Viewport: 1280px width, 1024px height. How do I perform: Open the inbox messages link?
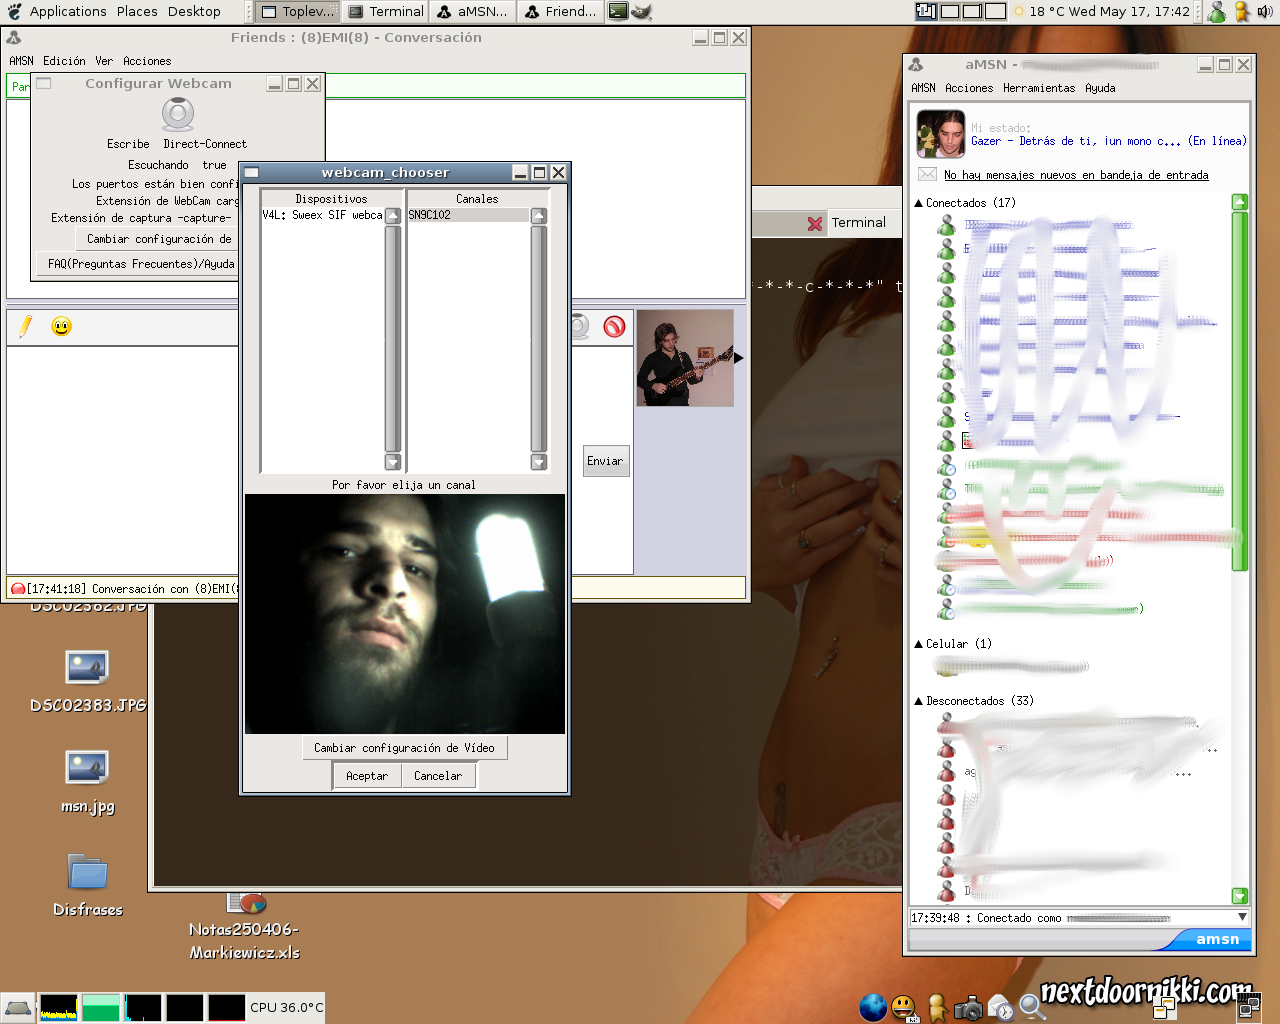(1075, 175)
